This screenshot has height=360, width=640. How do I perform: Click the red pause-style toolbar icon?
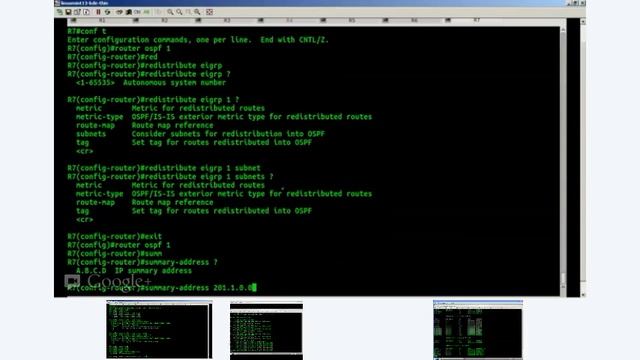98,12
